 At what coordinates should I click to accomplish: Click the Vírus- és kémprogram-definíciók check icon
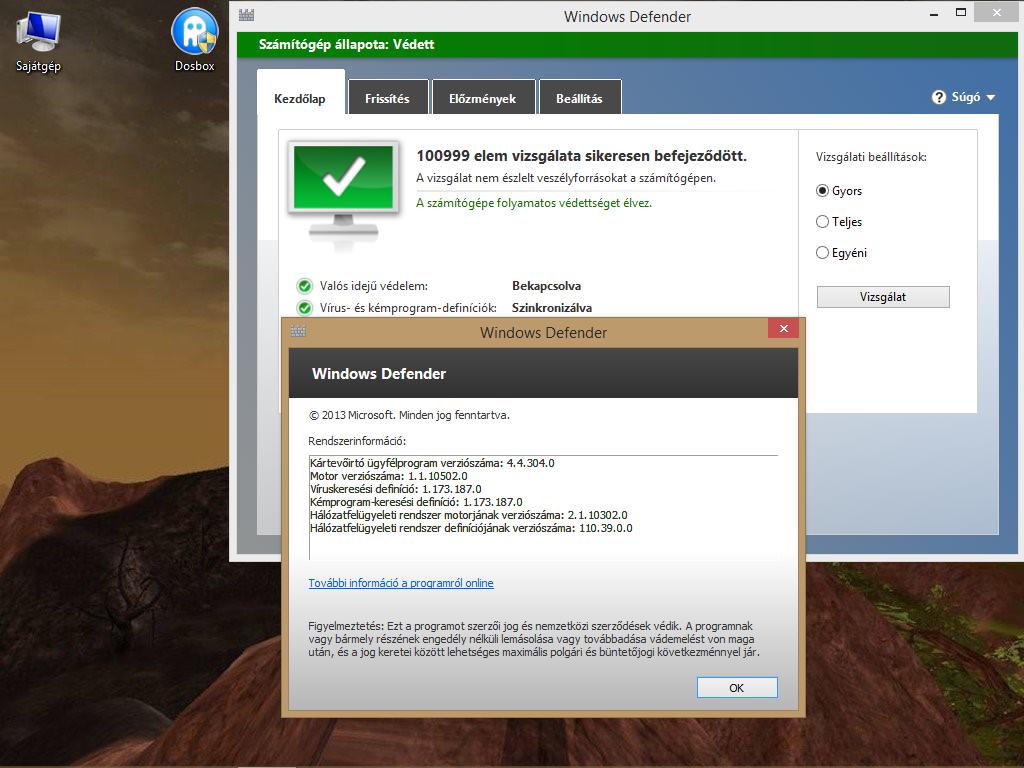304,308
